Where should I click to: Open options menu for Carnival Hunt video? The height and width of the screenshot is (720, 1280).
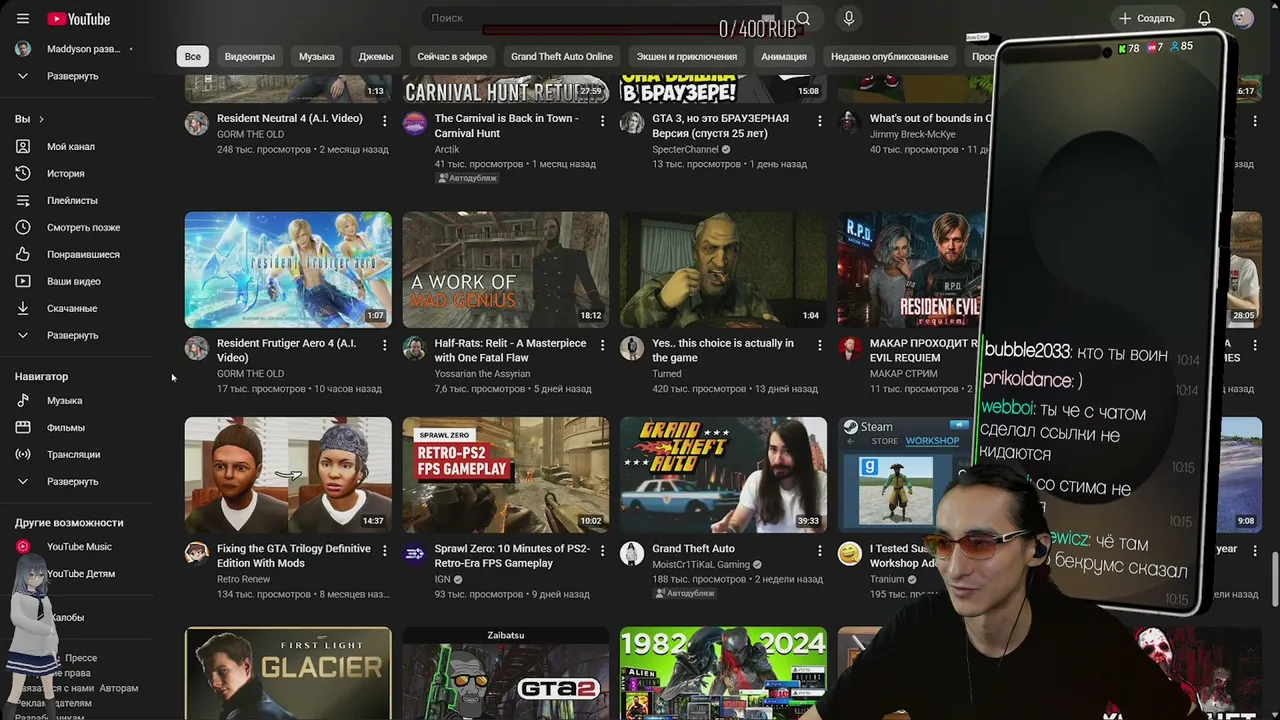(x=602, y=120)
